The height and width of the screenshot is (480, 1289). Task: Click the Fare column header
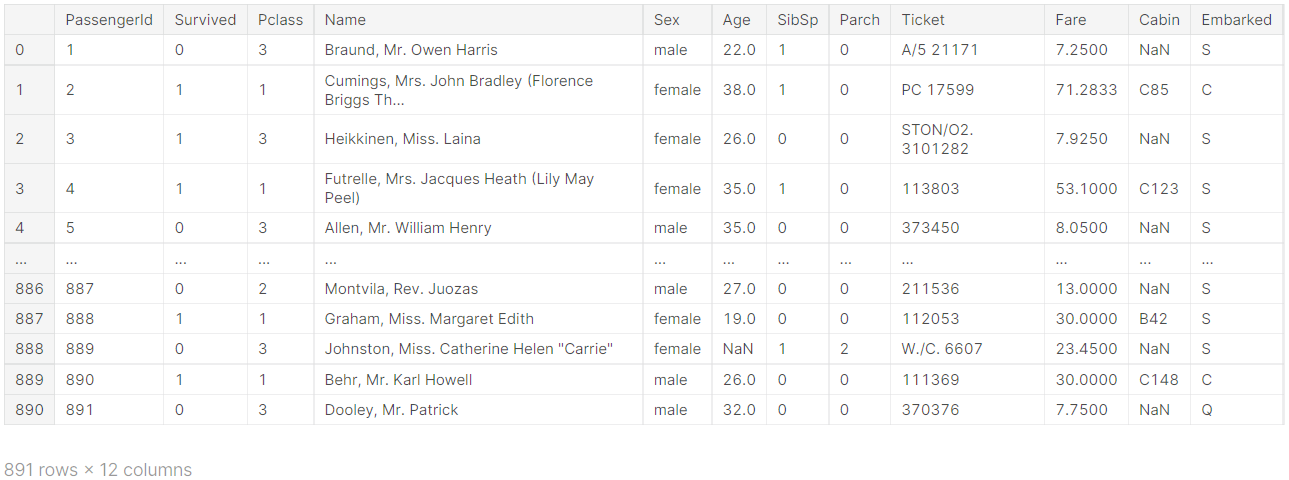pyautogui.click(x=1070, y=20)
